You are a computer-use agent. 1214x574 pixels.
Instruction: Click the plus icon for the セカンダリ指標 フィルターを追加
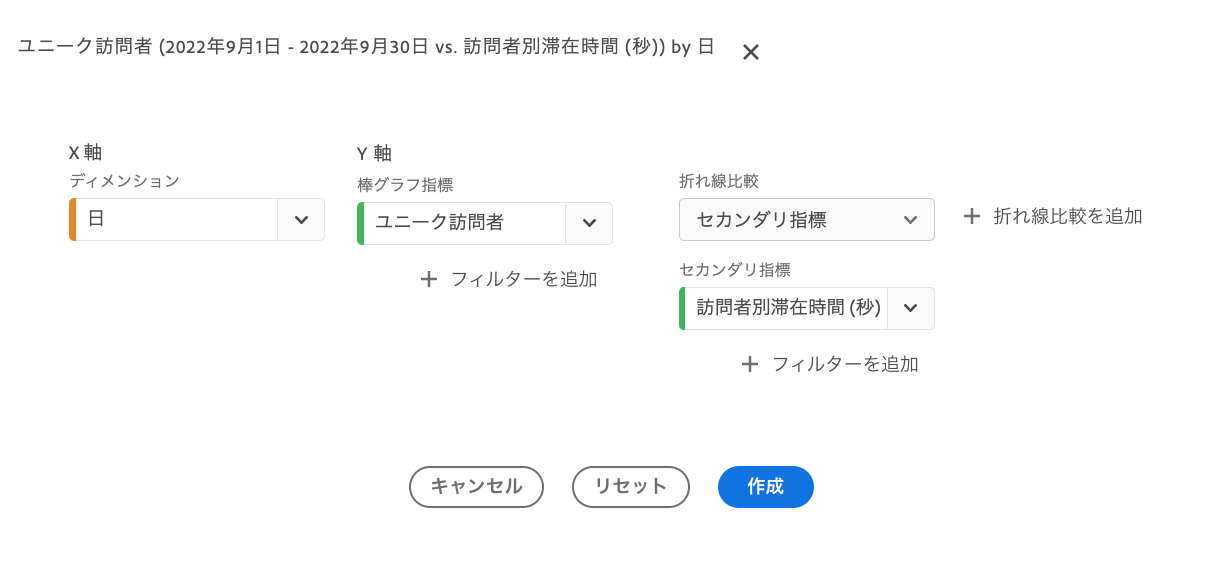(x=750, y=364)
